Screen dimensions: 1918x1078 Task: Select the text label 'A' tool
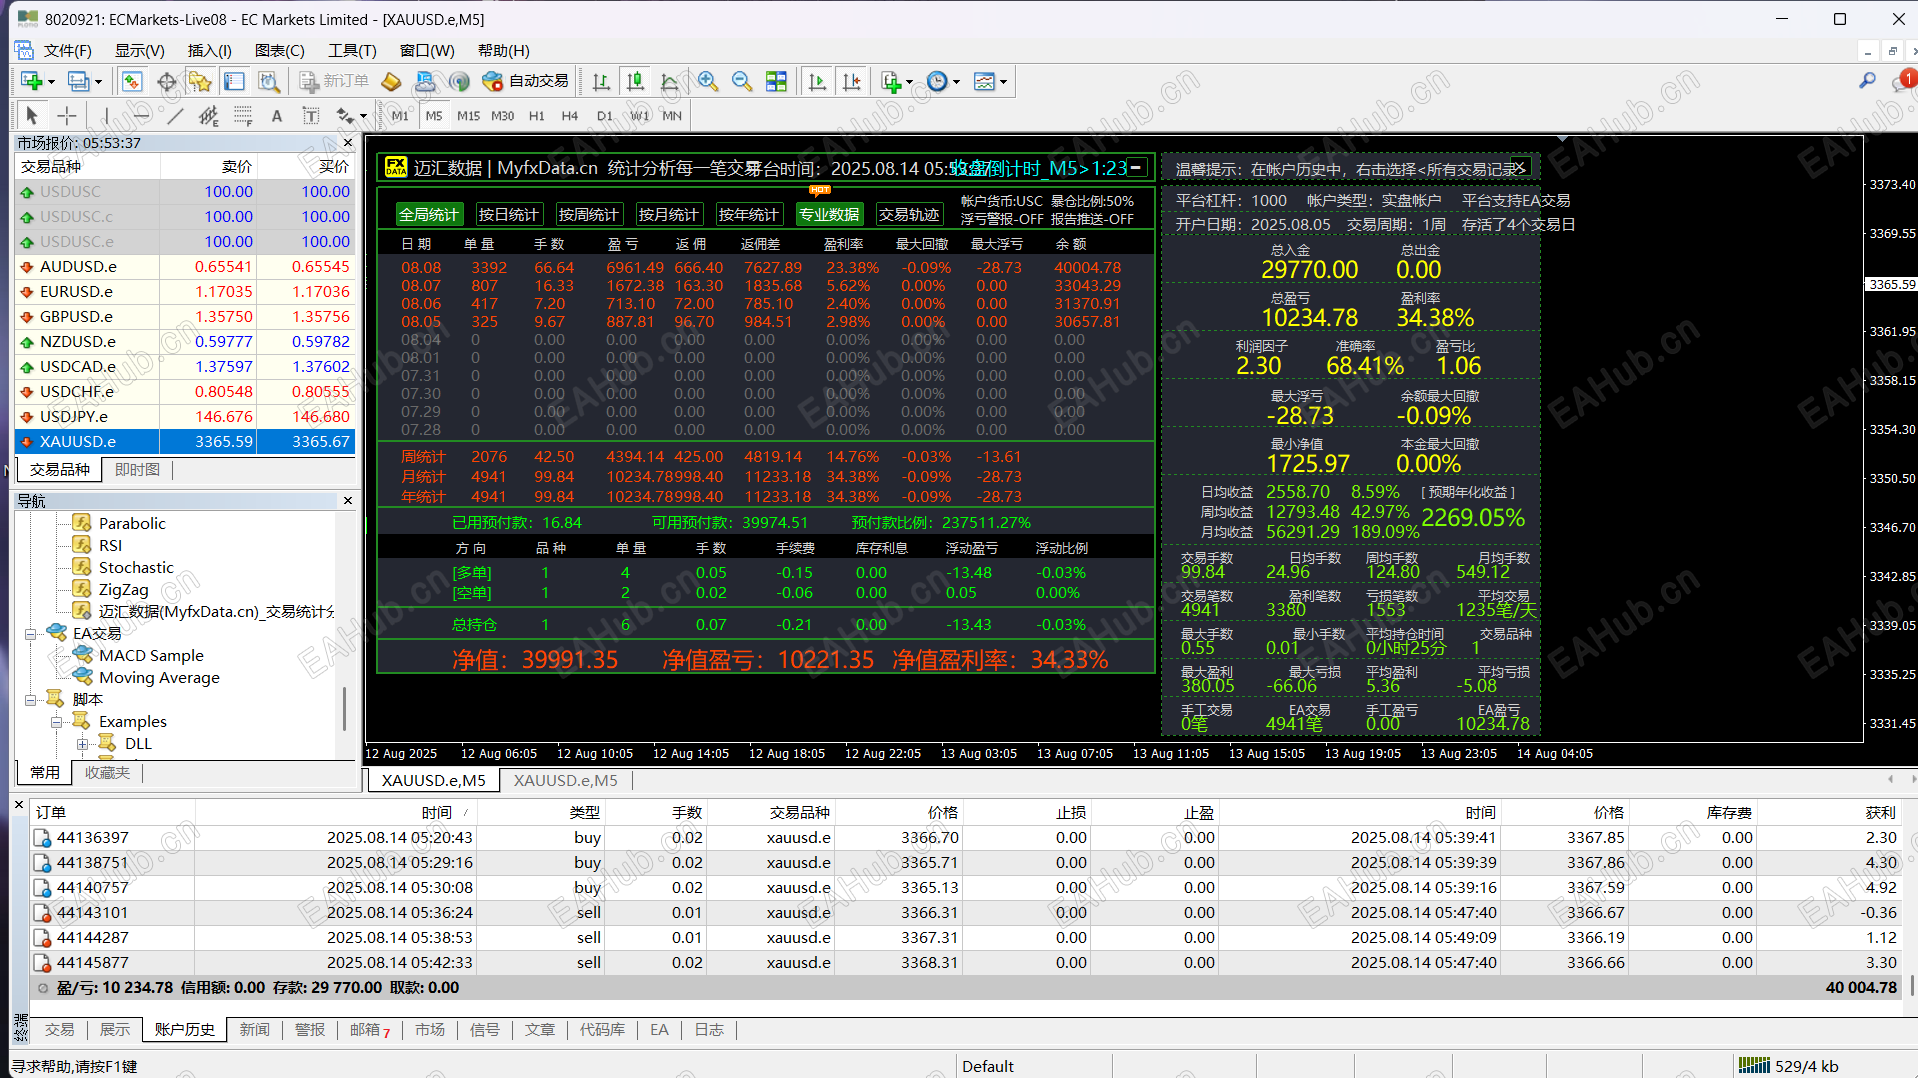[x=277, y=116]
